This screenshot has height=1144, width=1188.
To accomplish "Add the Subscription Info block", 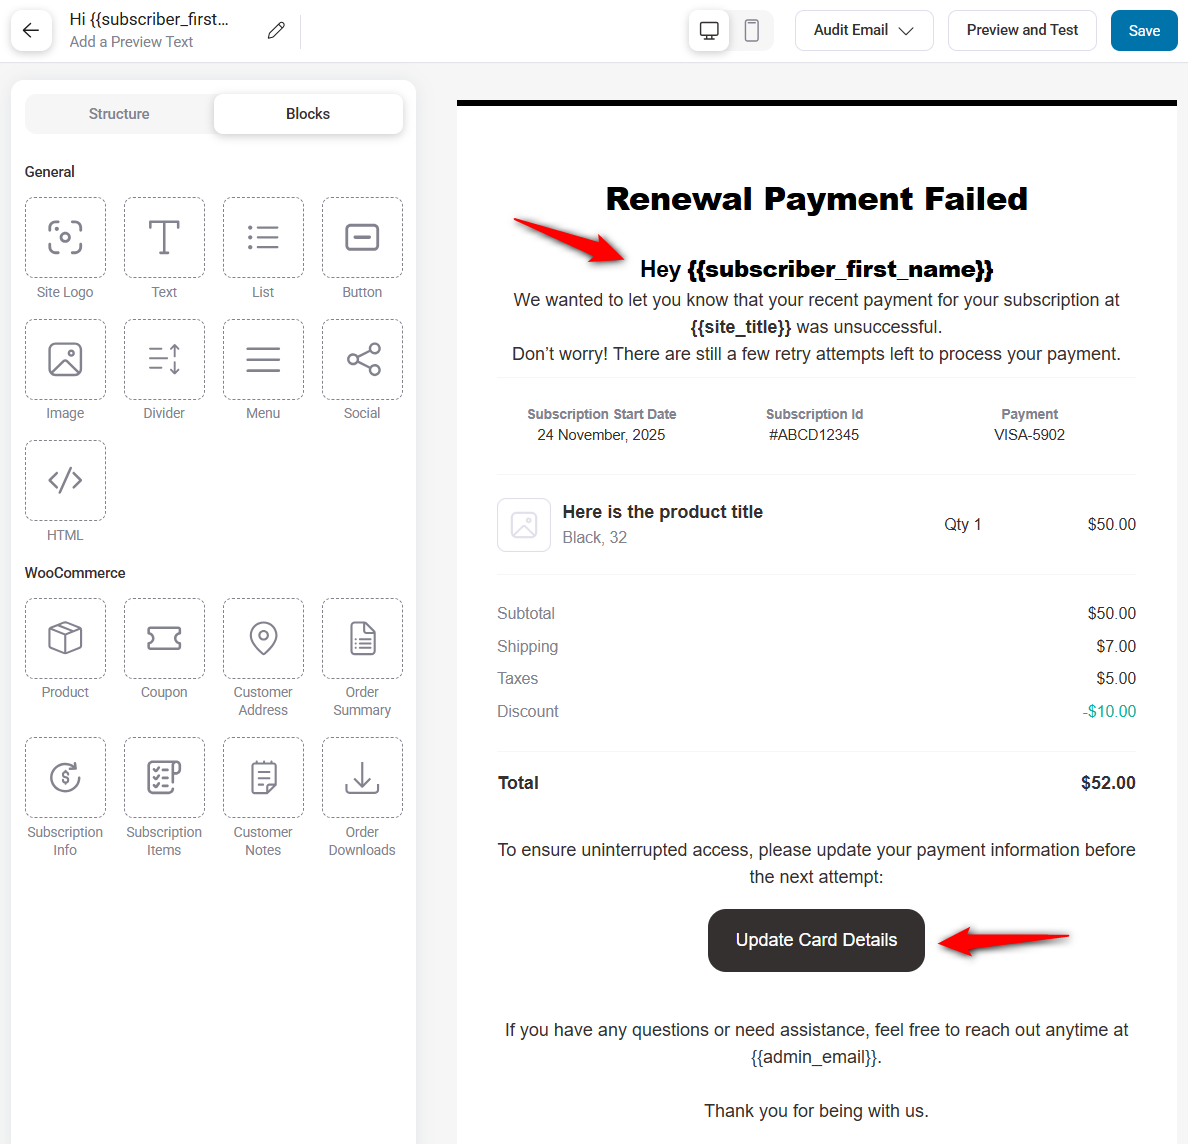I will [x=65, y=777].
